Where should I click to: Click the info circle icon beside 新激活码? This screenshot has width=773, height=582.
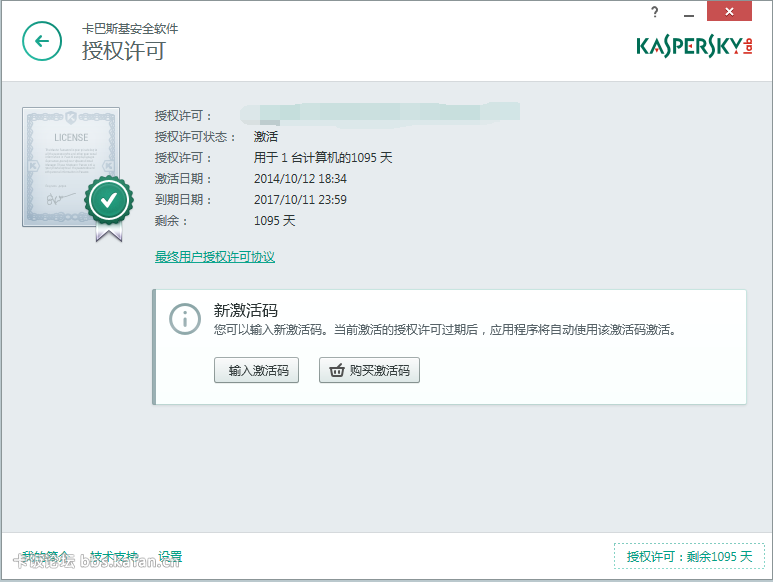185,319
